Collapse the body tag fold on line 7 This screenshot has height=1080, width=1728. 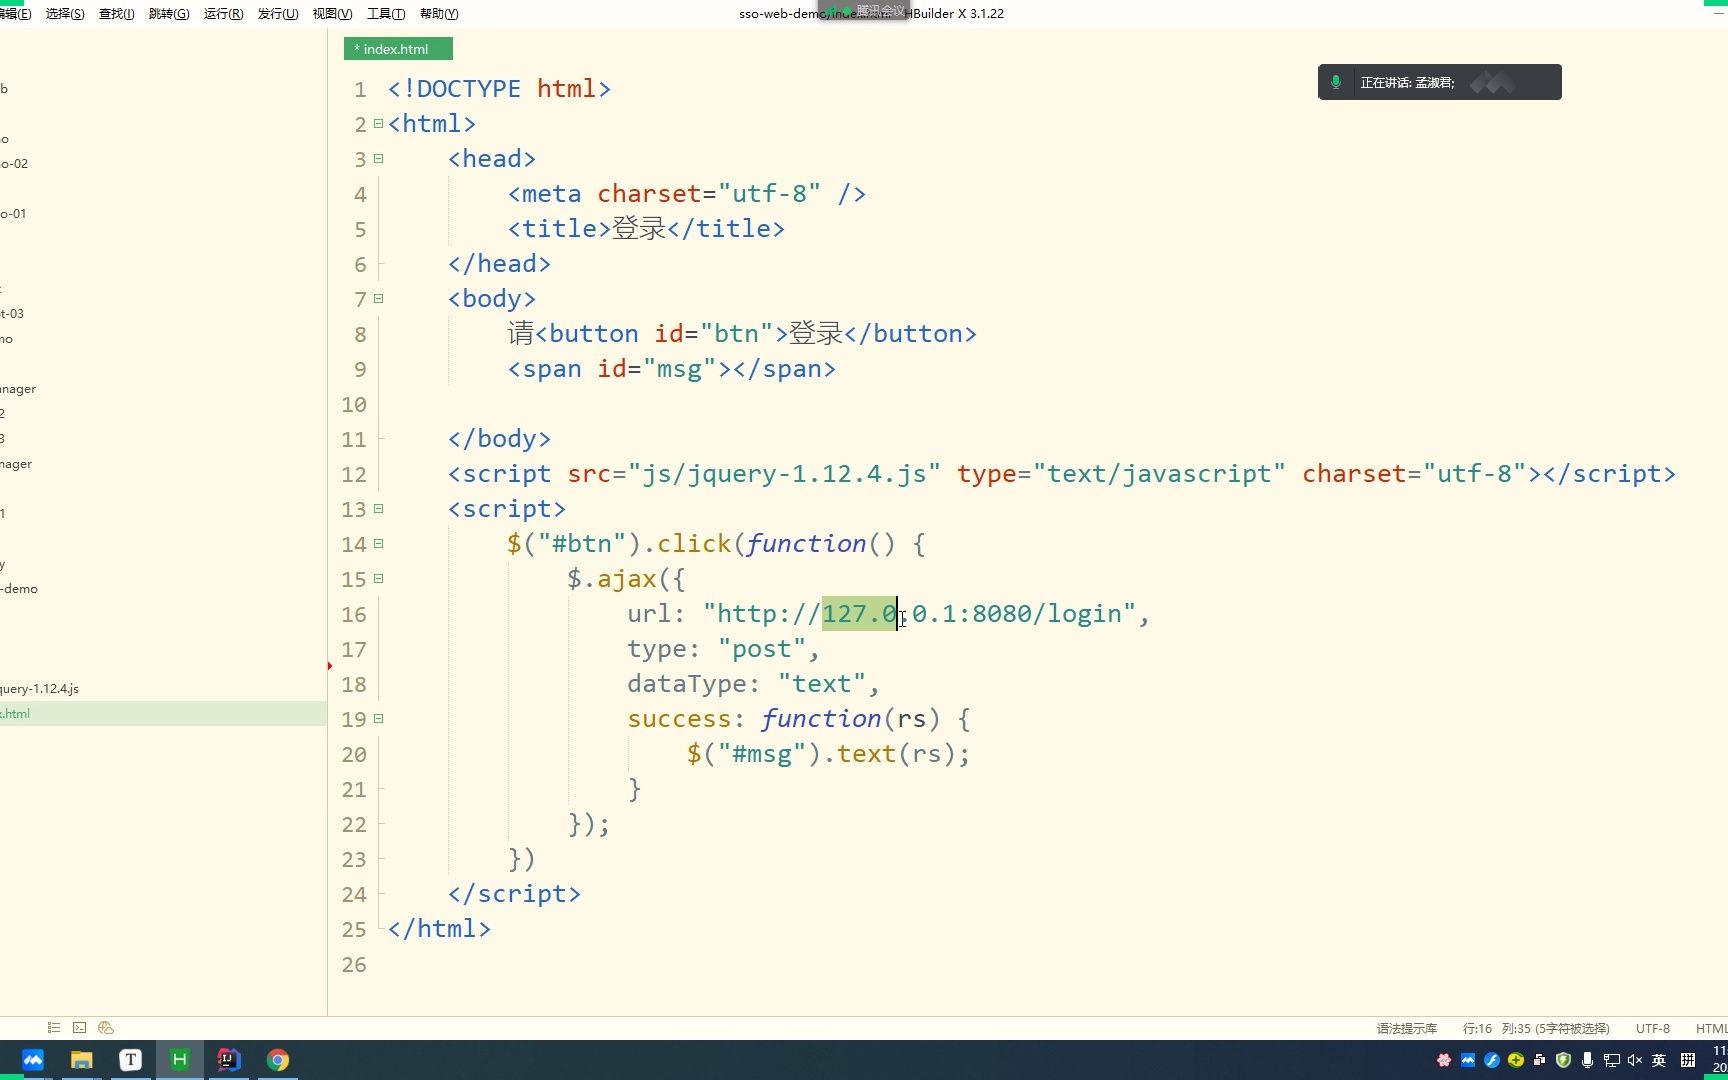[379, 299]
